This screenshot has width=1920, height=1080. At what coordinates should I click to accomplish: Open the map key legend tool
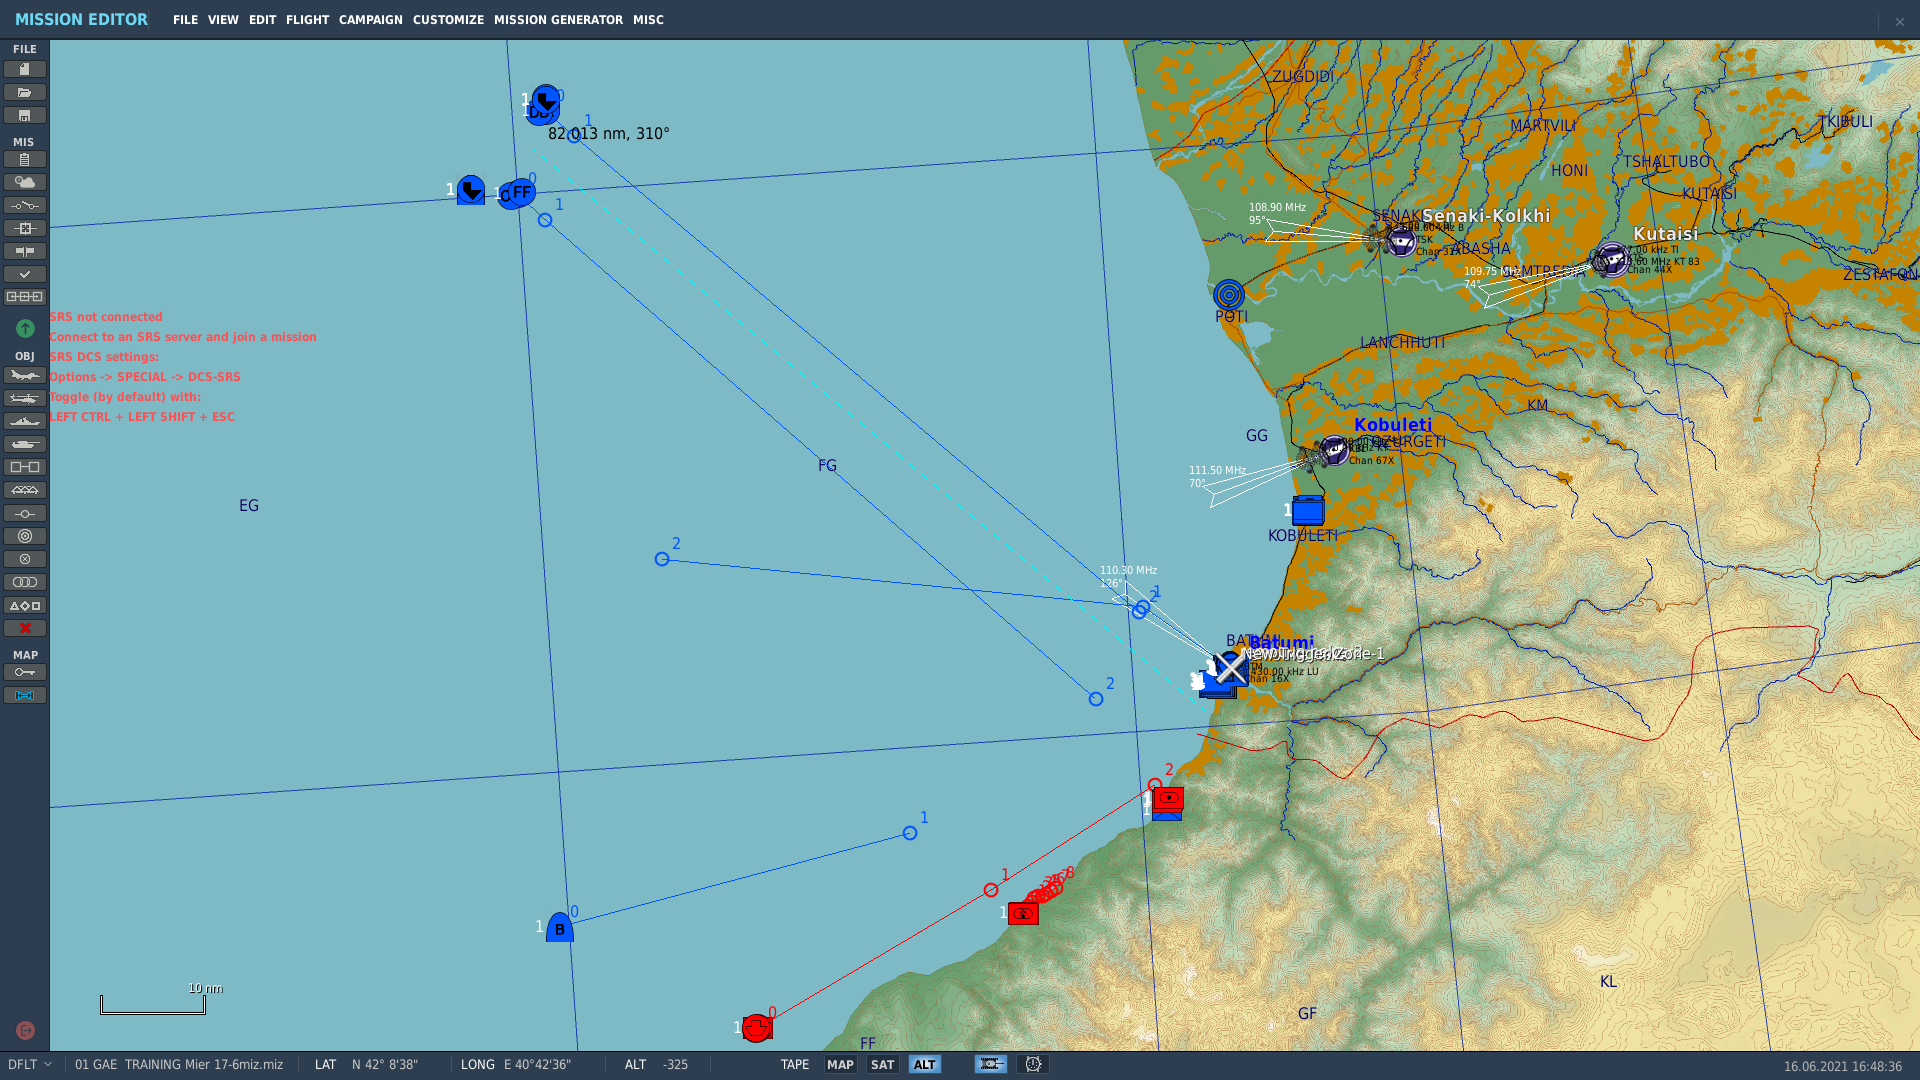point(25,673)
